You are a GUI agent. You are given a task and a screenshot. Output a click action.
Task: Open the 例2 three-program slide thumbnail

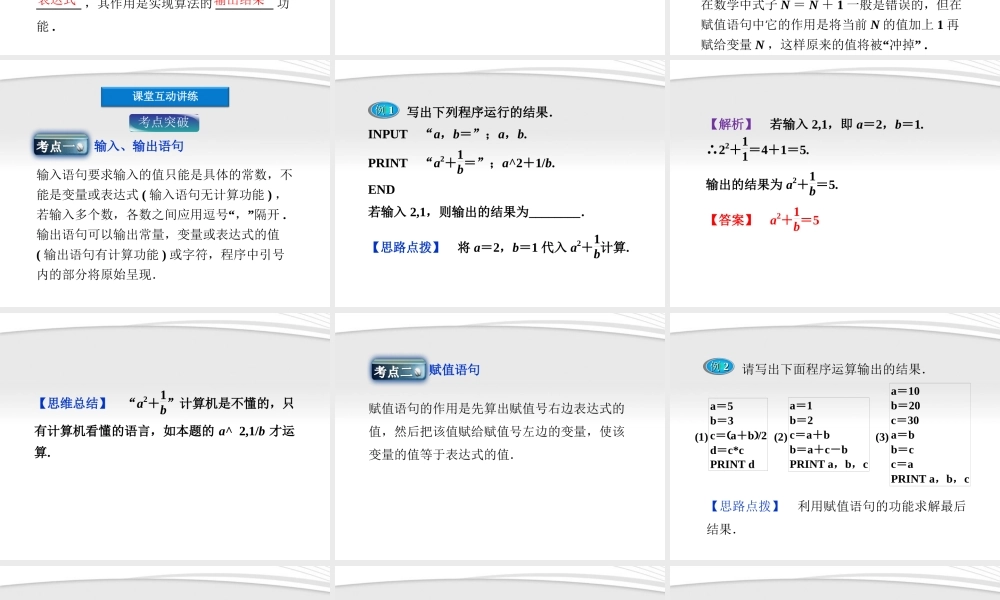(x=835, y=436)
